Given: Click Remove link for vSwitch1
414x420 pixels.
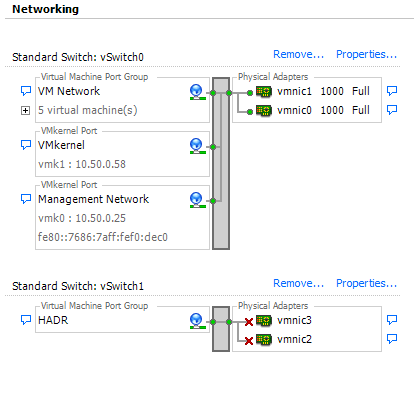Looking at the screenshot, I should point(298,283).
